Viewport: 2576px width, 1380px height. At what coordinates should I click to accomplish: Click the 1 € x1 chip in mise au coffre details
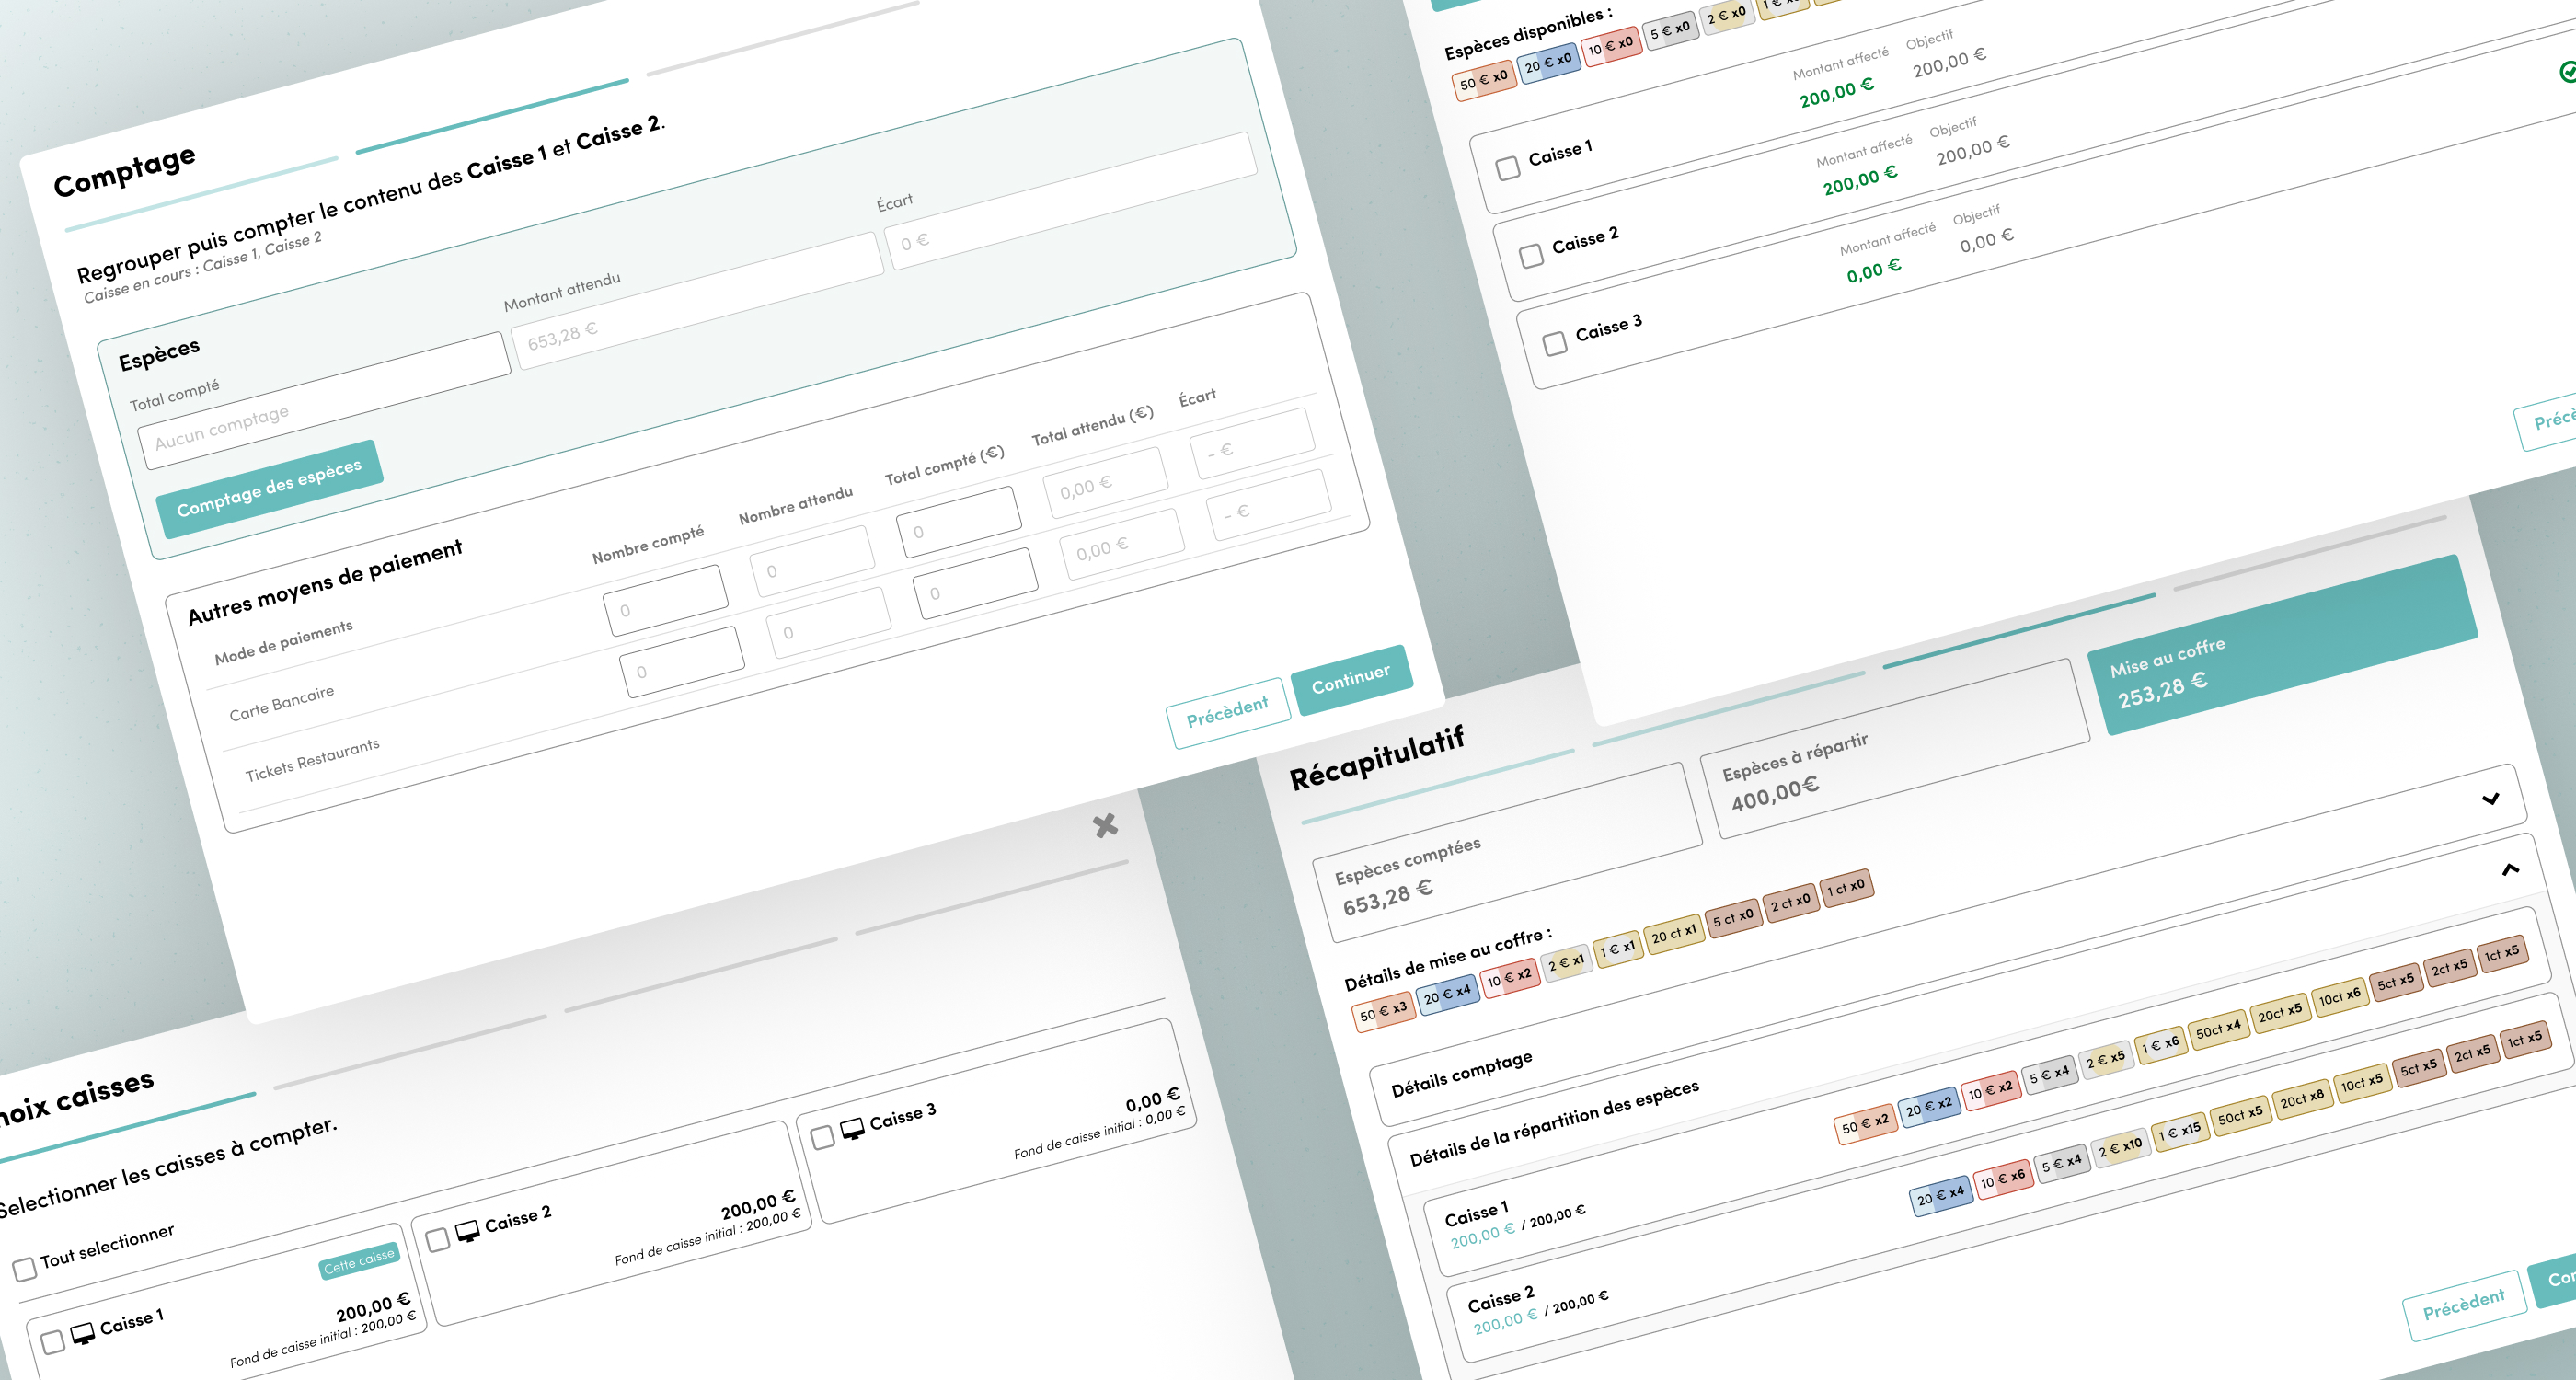tap(1616, 948)
